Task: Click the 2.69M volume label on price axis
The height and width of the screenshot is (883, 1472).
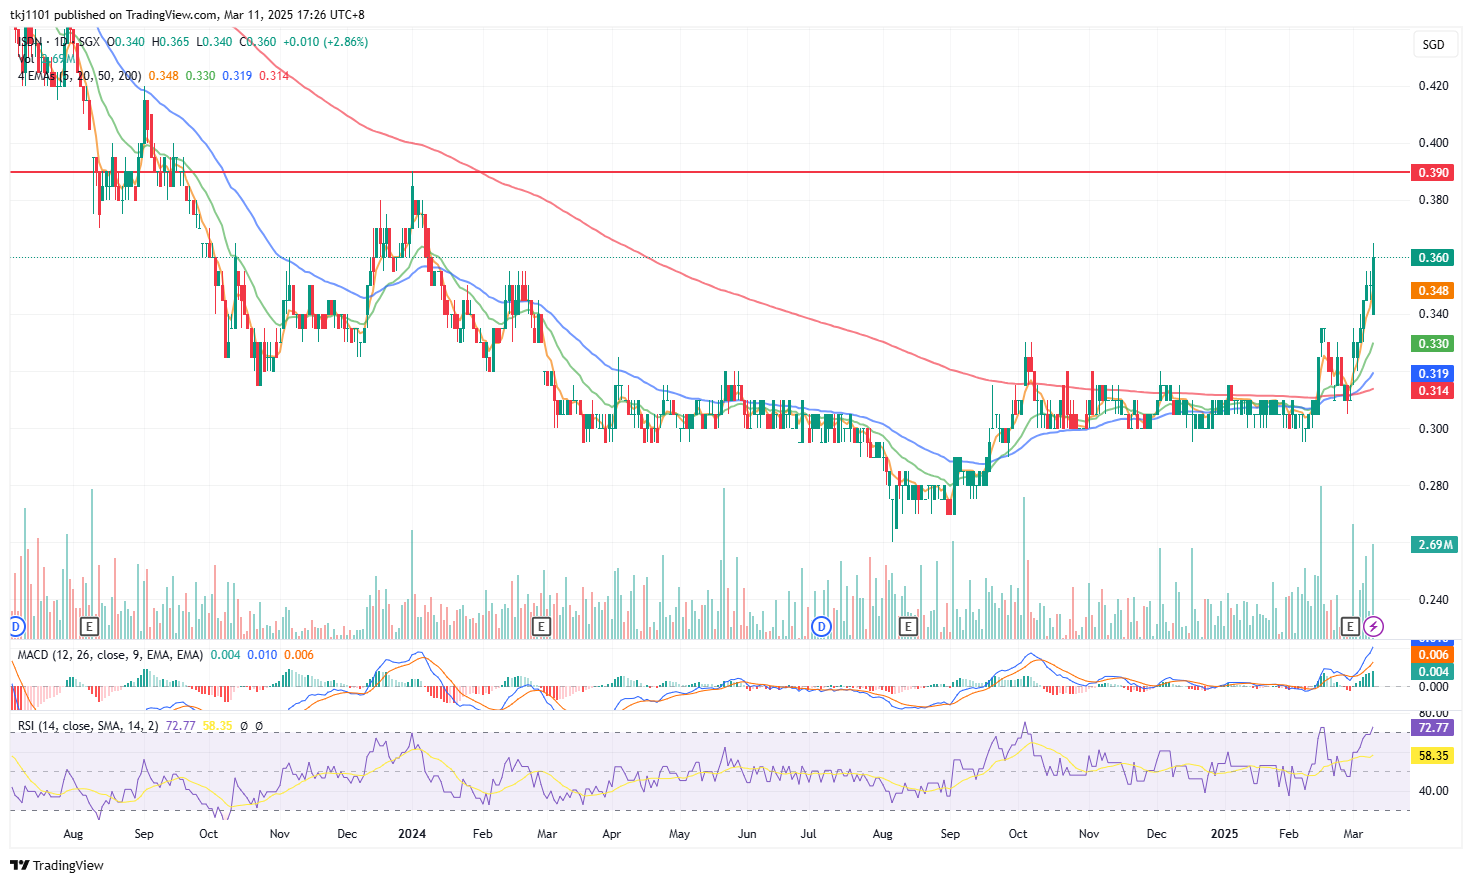Action: point(1434,545)
